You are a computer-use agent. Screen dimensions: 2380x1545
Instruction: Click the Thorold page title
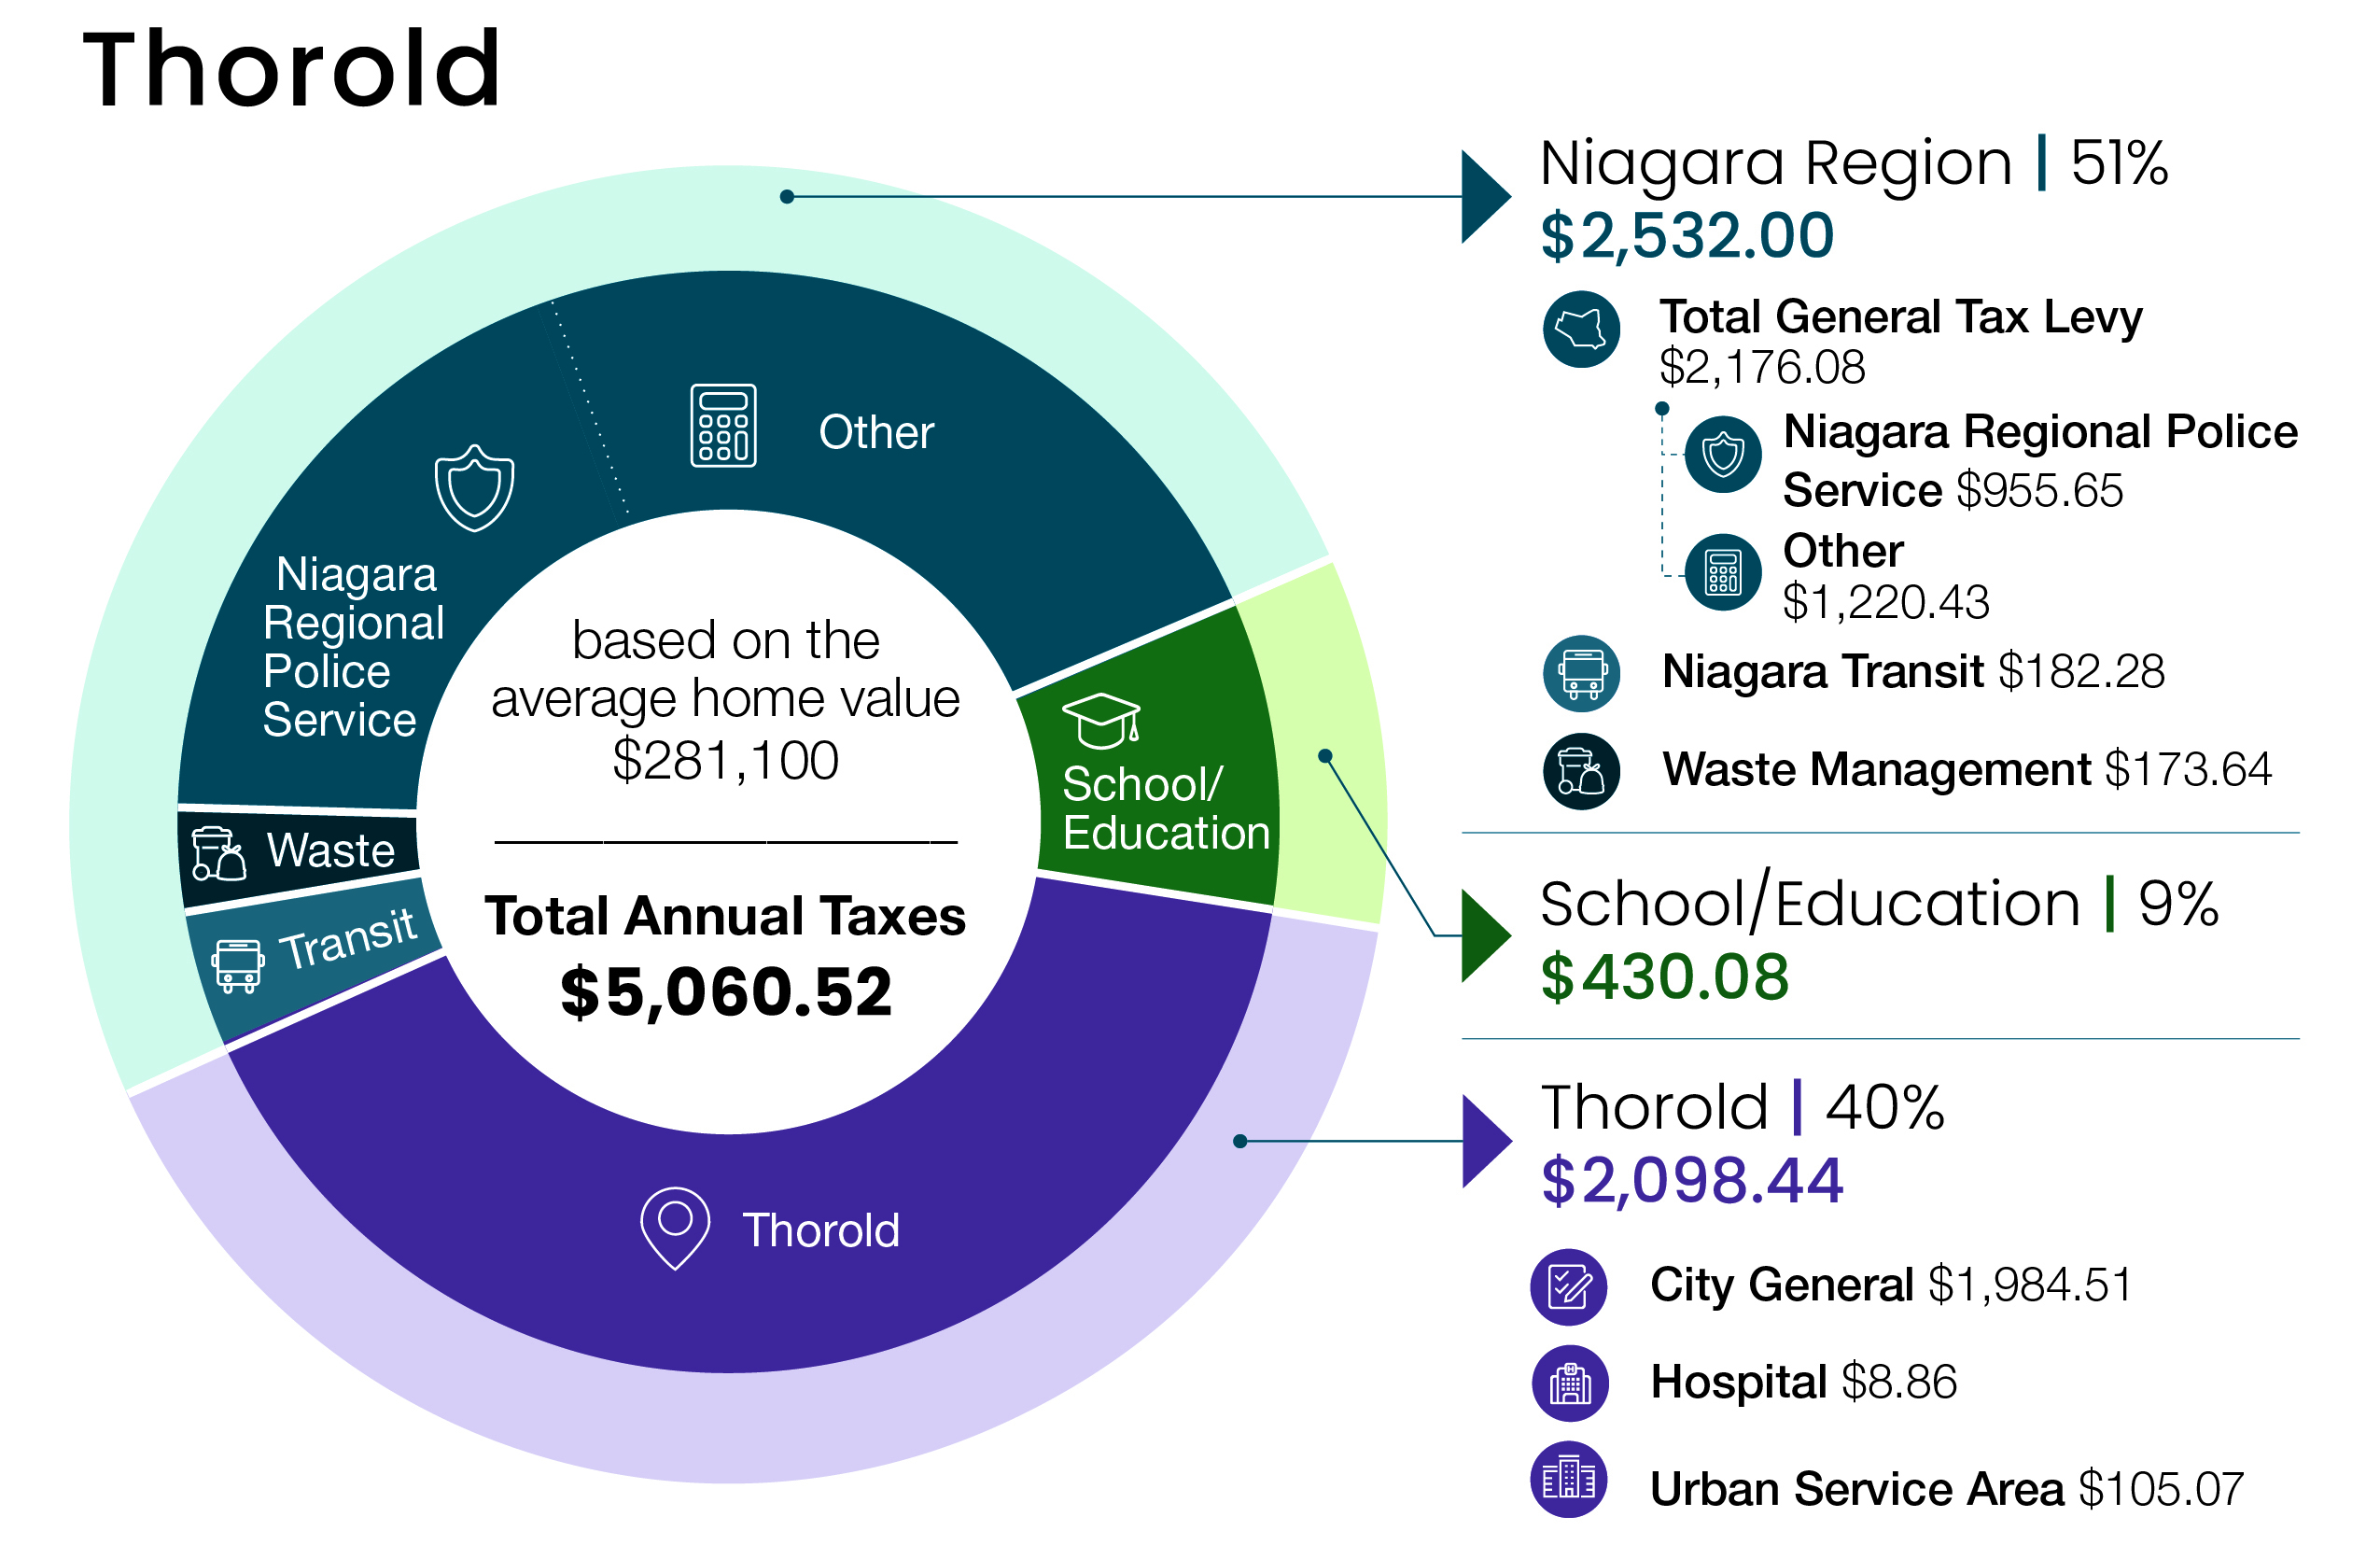click(x=292, y=69)
